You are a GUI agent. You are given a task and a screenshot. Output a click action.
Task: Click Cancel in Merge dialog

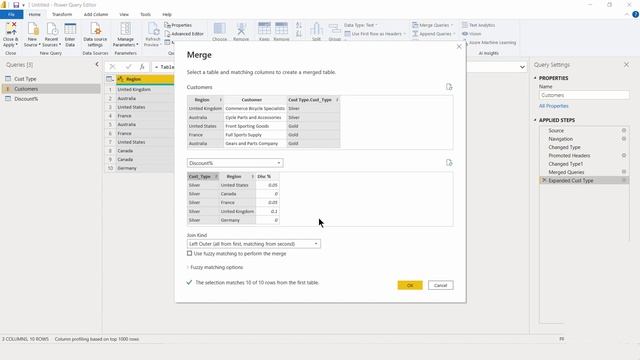click(440, 285)
